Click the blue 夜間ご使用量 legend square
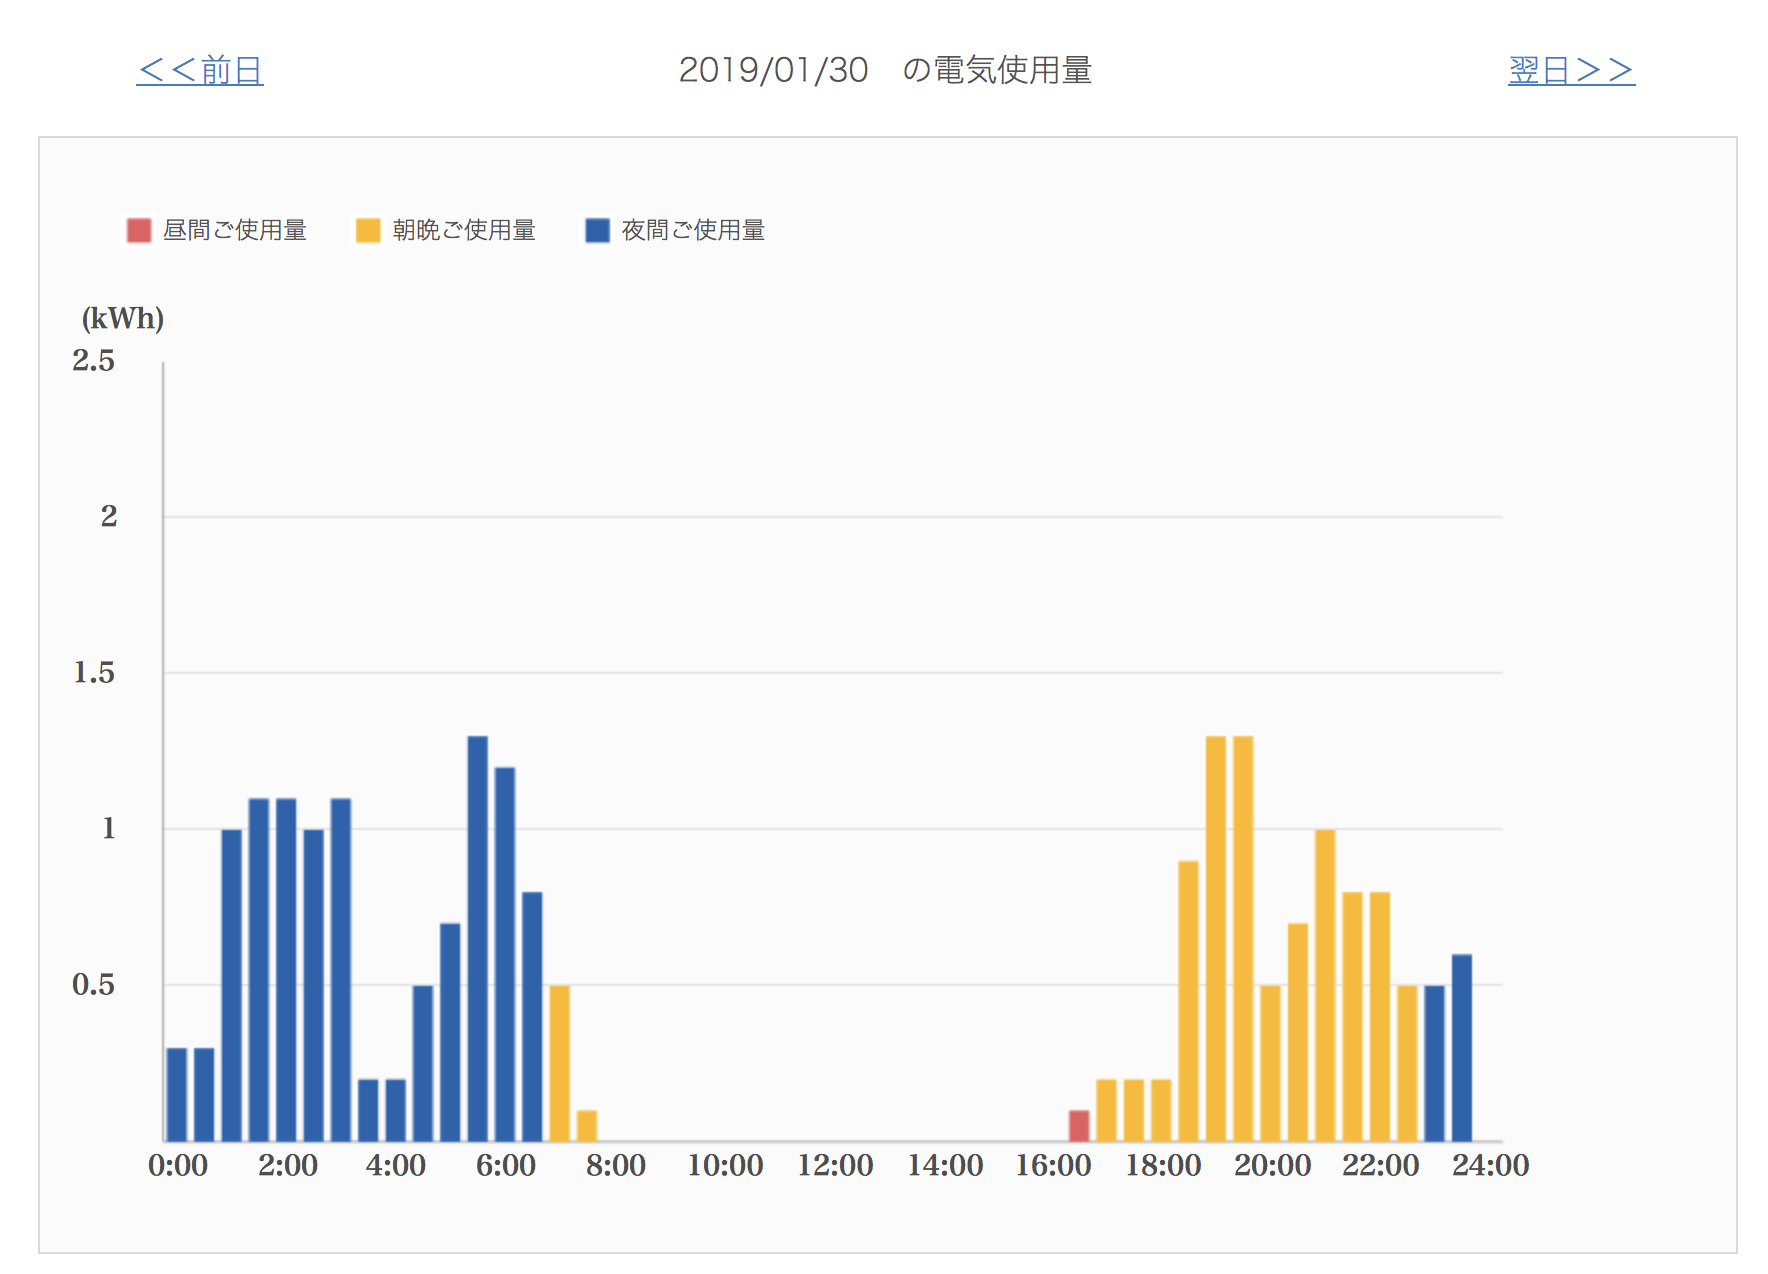Image resolution: width=1768 pixels, height=1274 pixels. 597,231
